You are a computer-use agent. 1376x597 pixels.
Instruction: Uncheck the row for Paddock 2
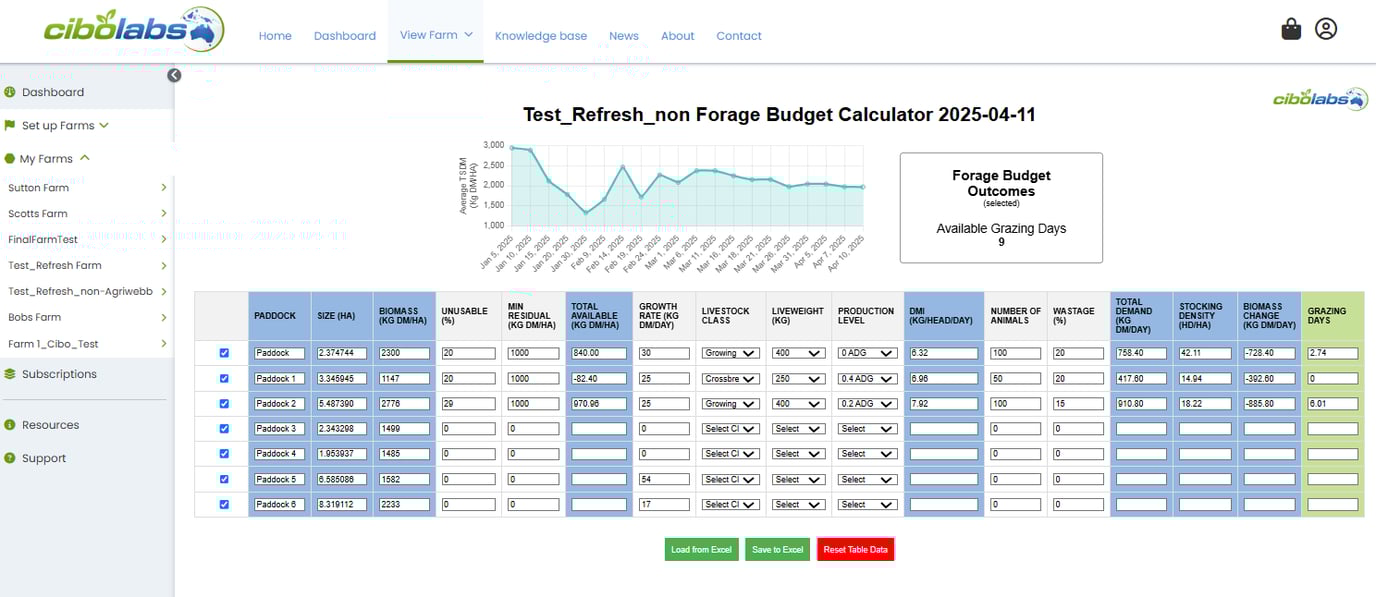222,403
